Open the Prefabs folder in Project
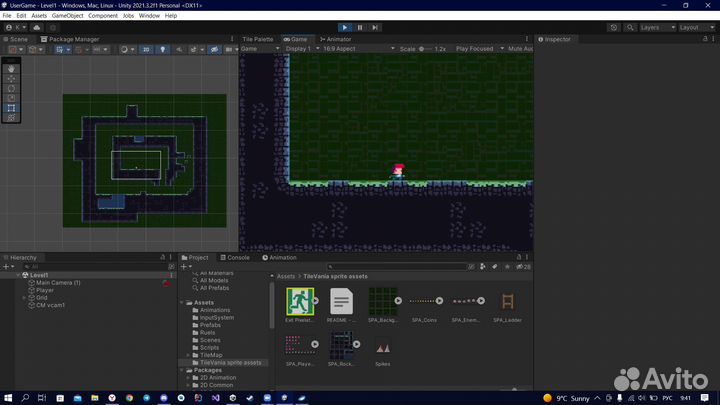Image resolution: width=720 pixels, height=405 pixels. click(210, 325)
